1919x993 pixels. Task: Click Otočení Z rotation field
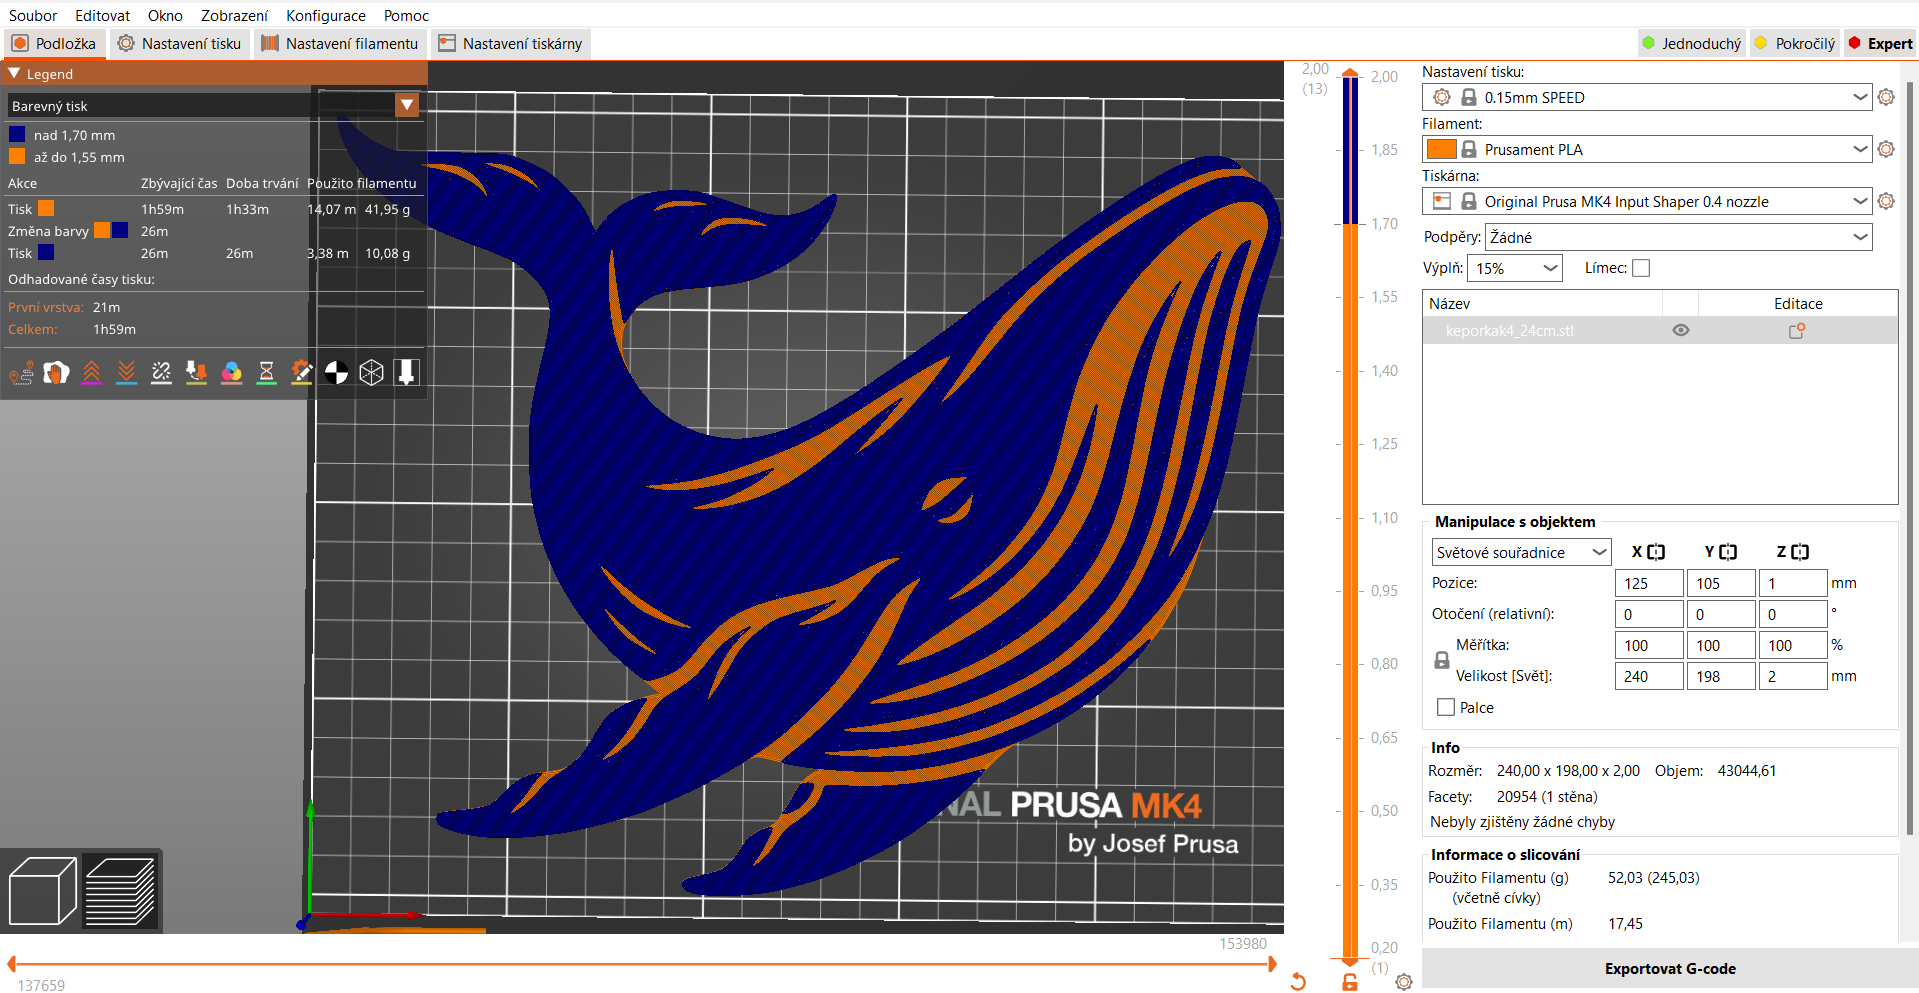[1793, 614]
